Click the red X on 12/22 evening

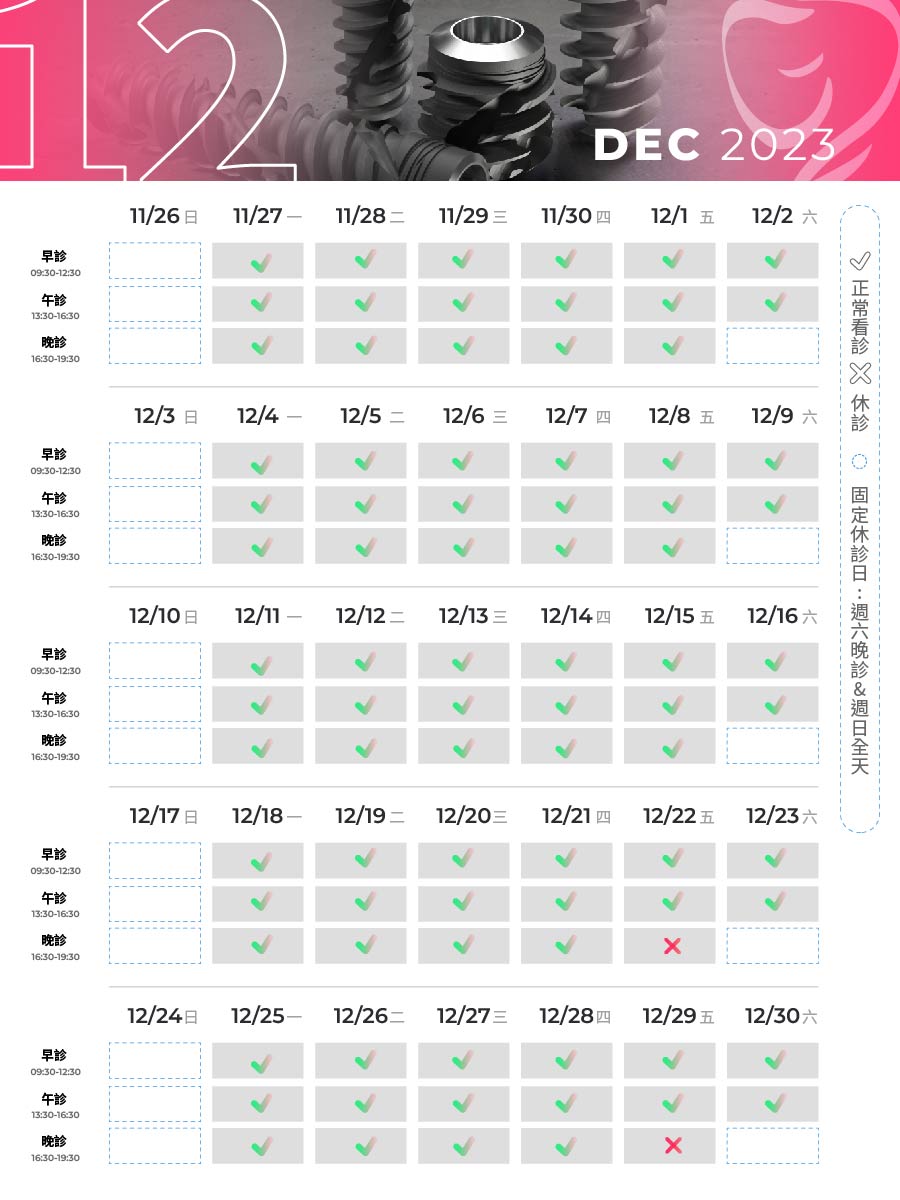pyautogui.click(x=671, y=946)
